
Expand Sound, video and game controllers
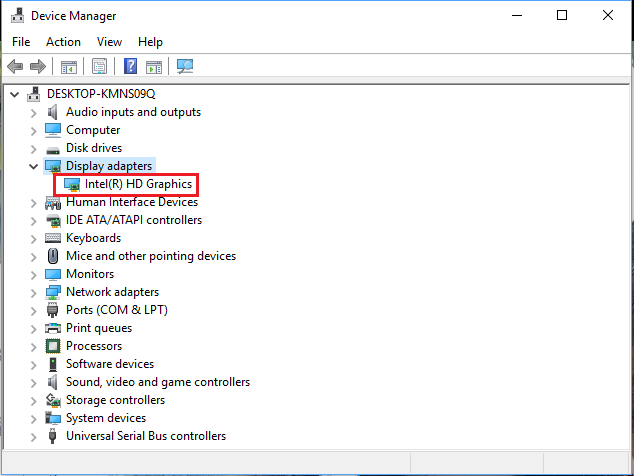point(34,382)
